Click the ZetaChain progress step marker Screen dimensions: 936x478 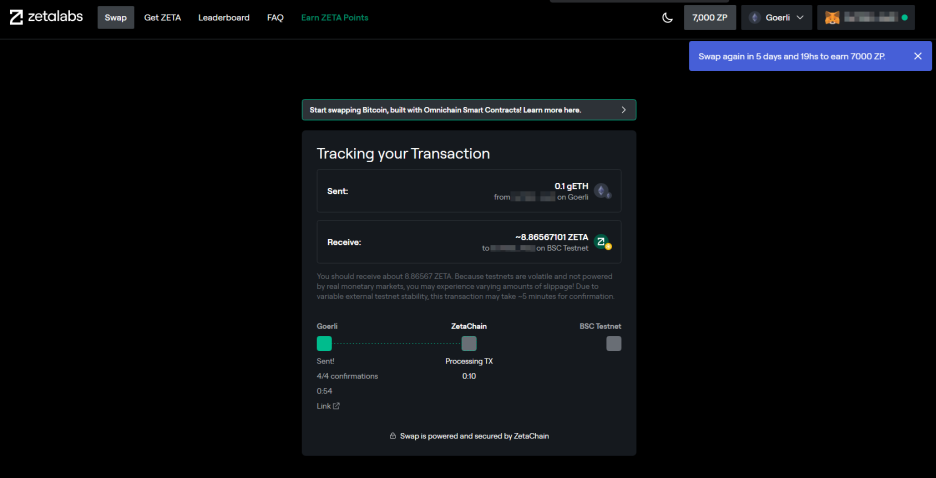[469, 343]
